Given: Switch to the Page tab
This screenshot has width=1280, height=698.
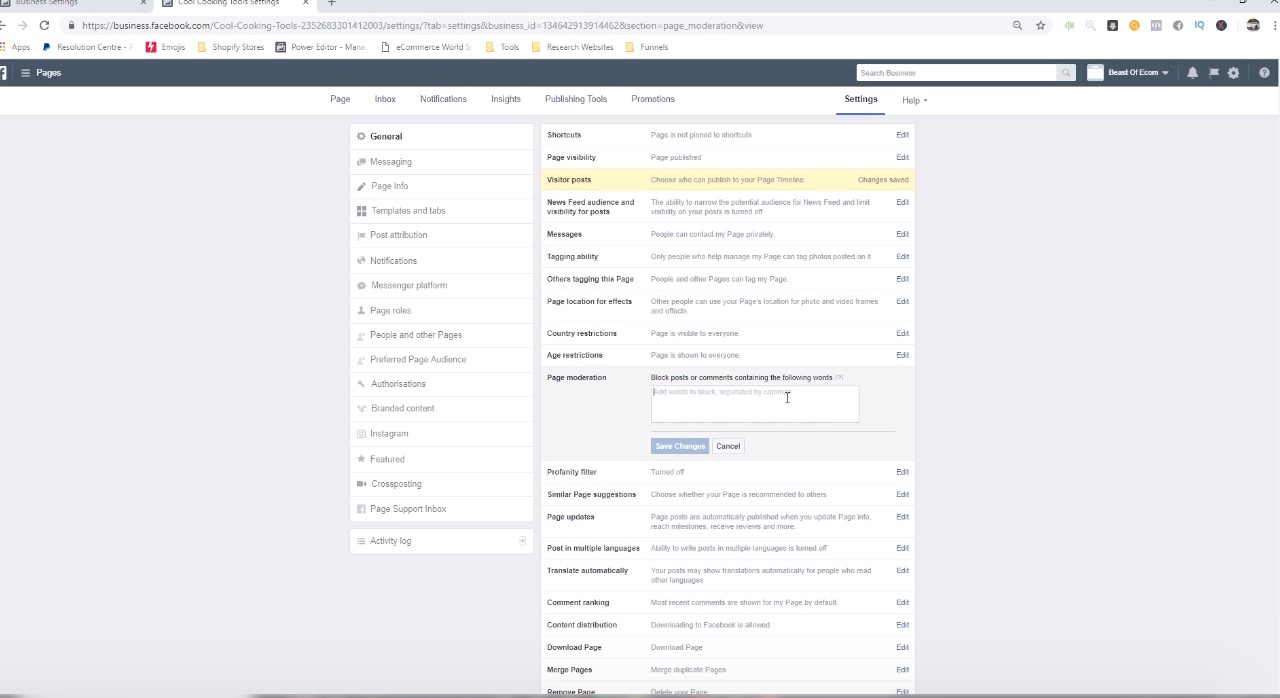Looking at the screenshot, I should pos(340,99).
